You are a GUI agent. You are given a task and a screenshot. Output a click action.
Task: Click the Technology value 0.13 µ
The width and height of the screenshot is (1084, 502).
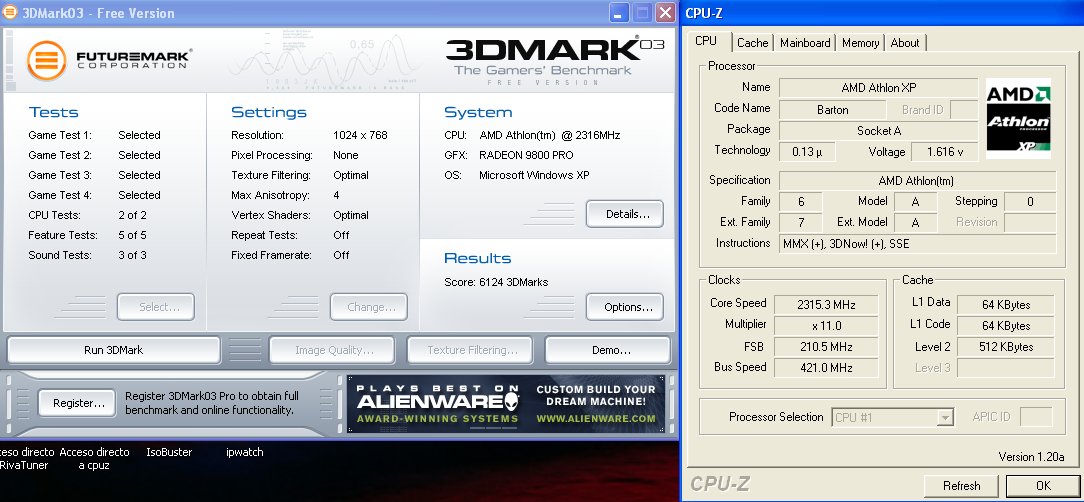[807, 151]
